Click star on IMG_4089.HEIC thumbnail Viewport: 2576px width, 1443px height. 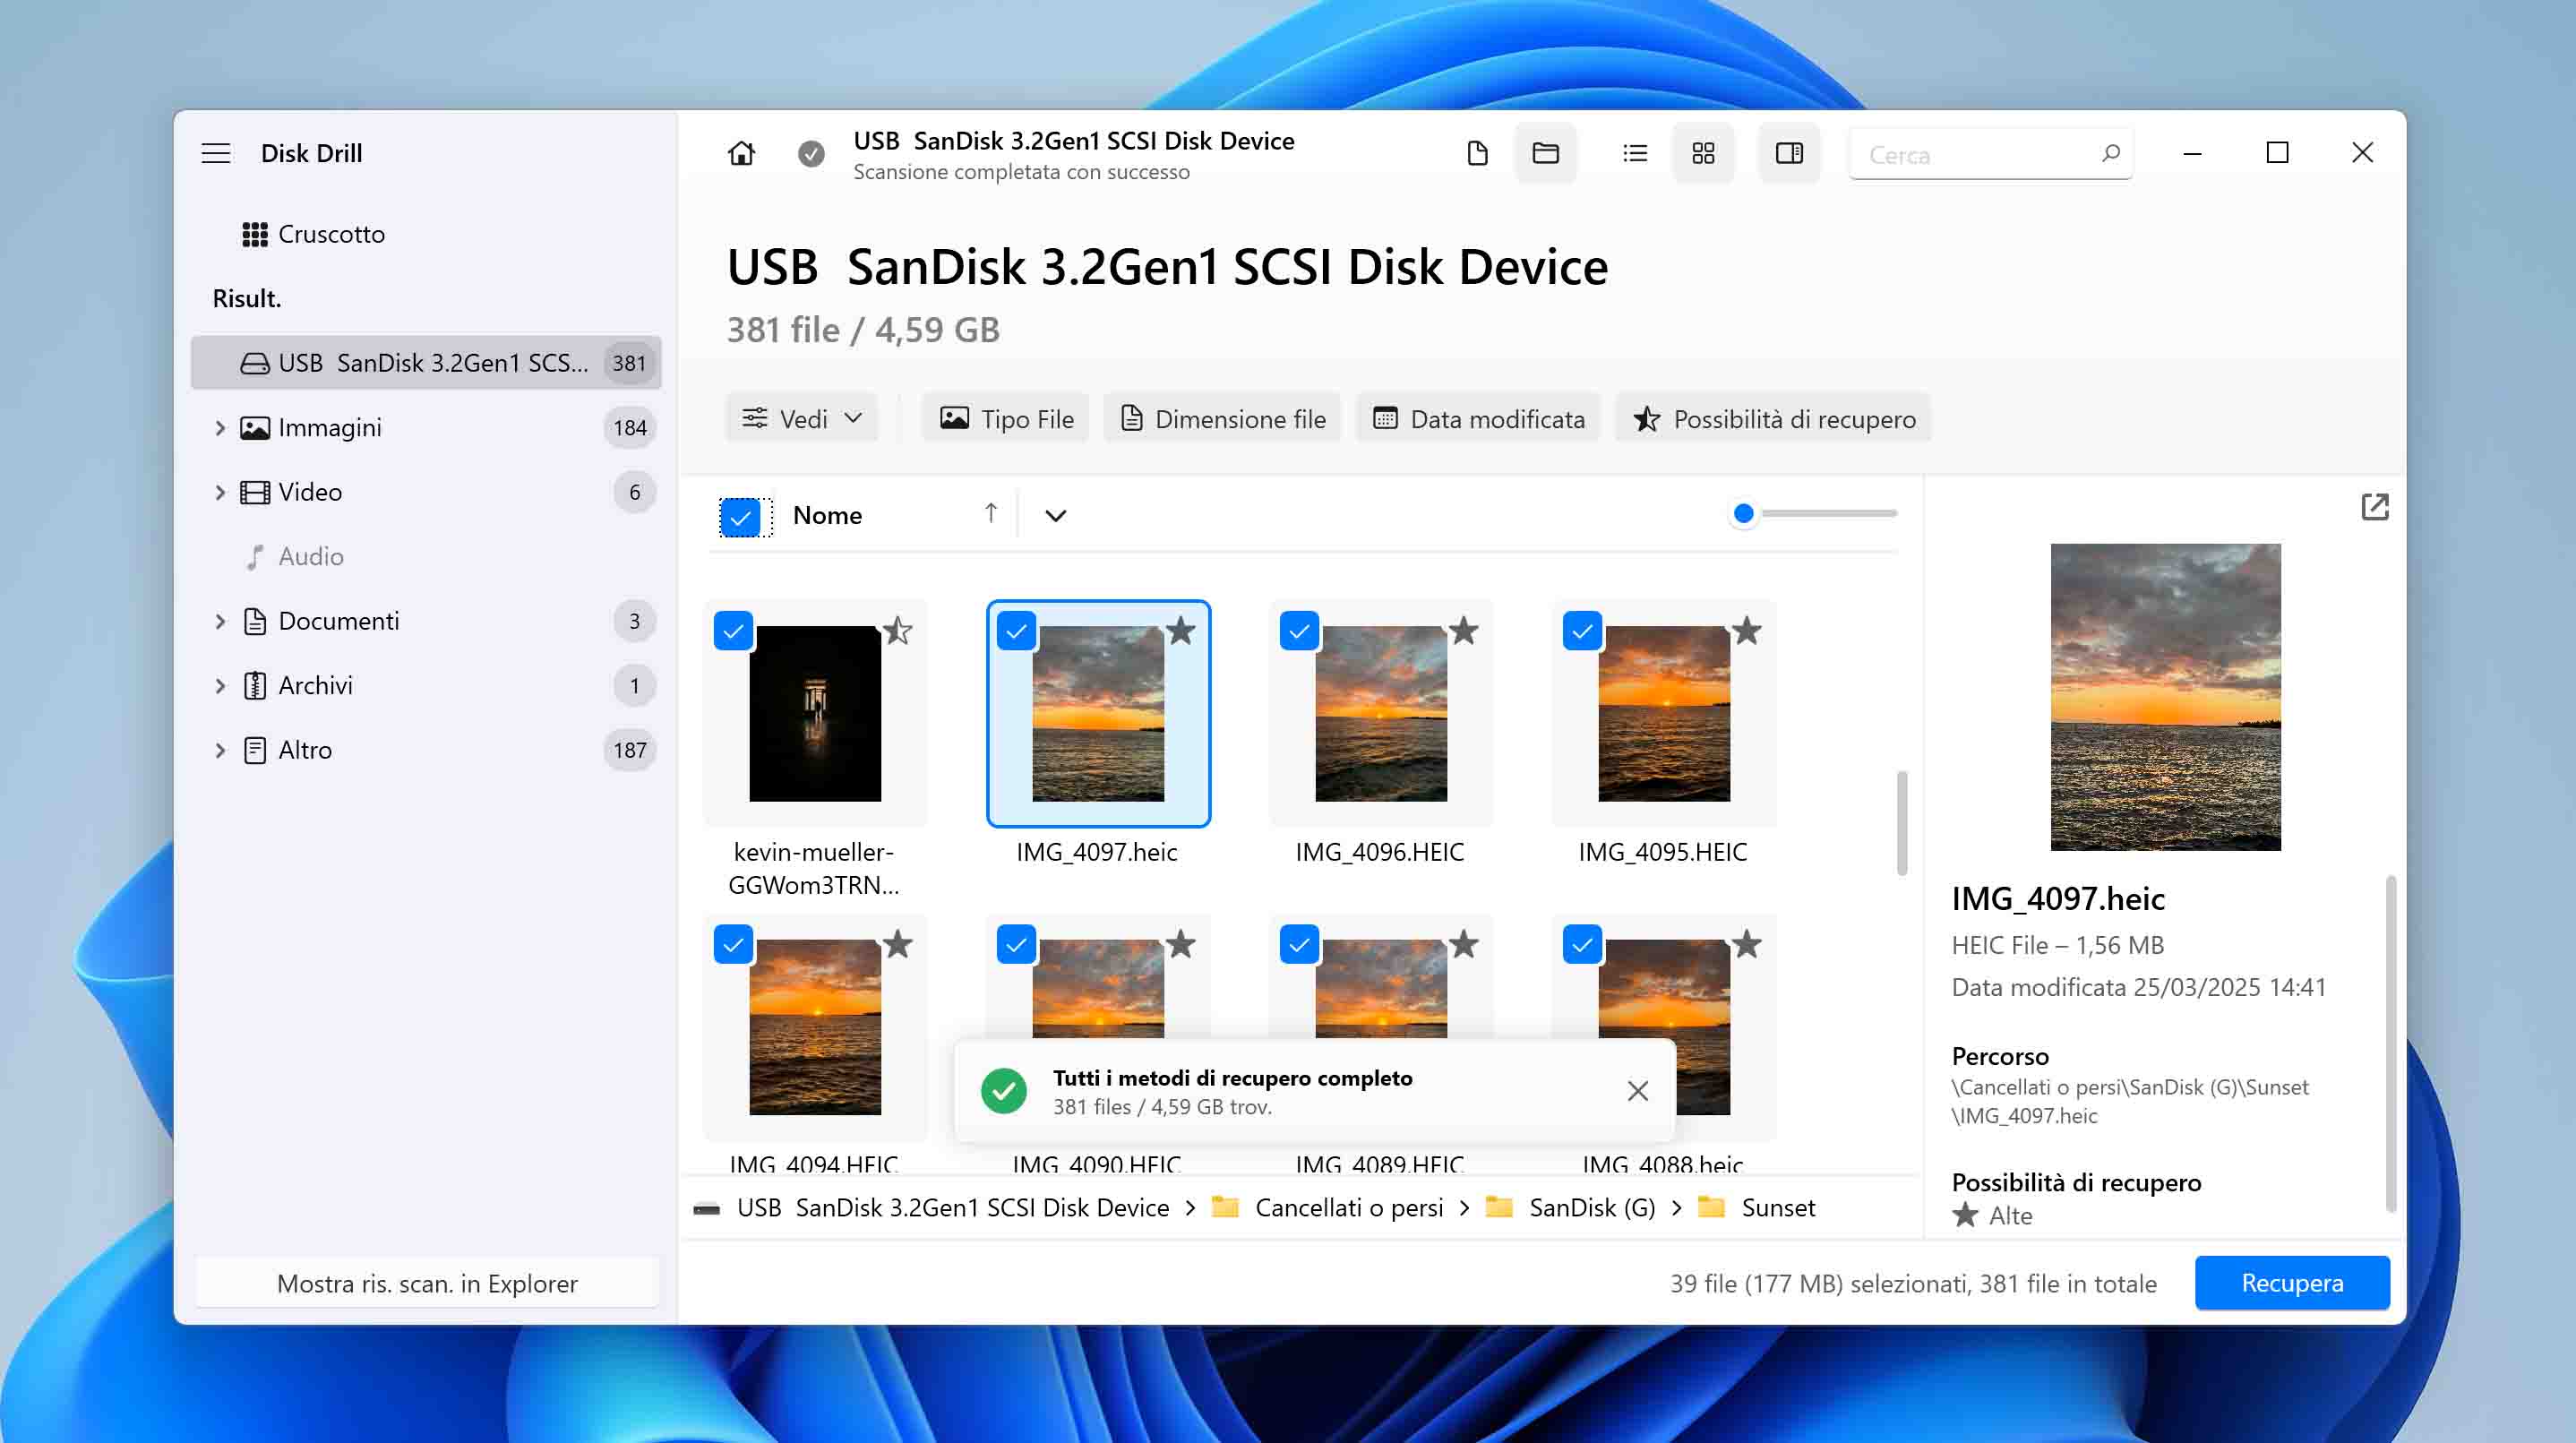tap(1463, 944)
